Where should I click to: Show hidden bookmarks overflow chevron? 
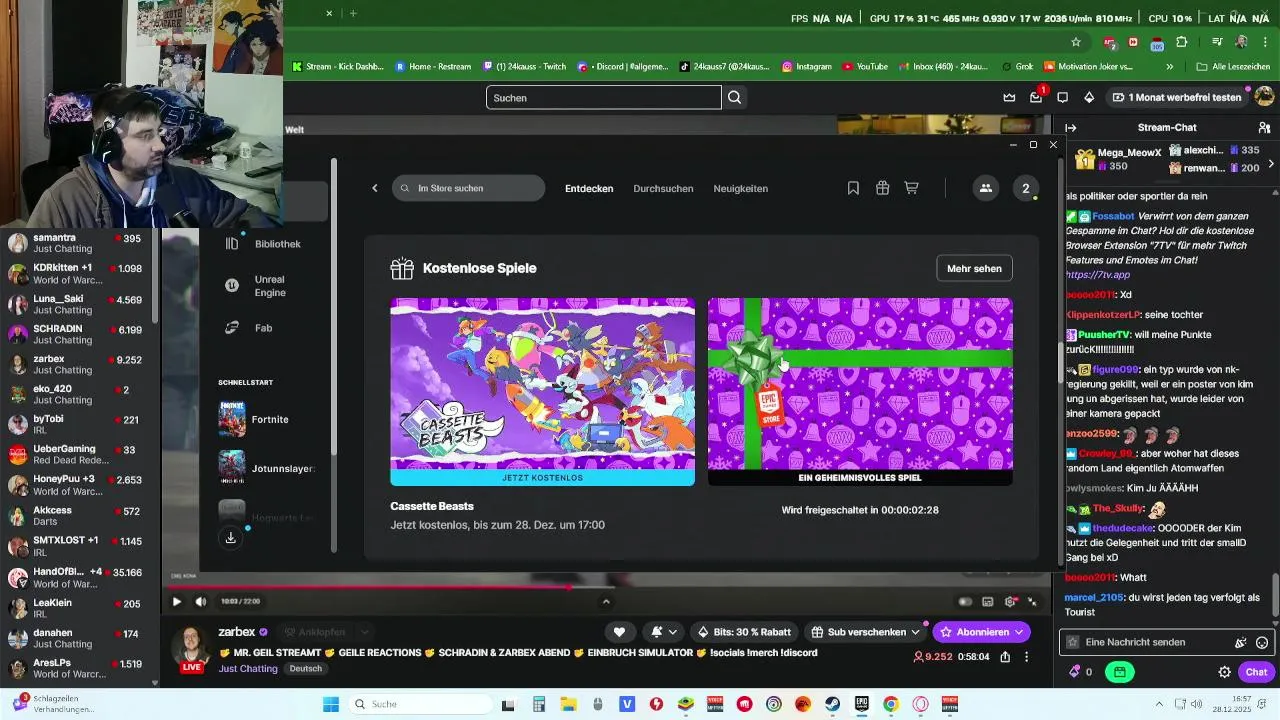tap(1170, 67)
